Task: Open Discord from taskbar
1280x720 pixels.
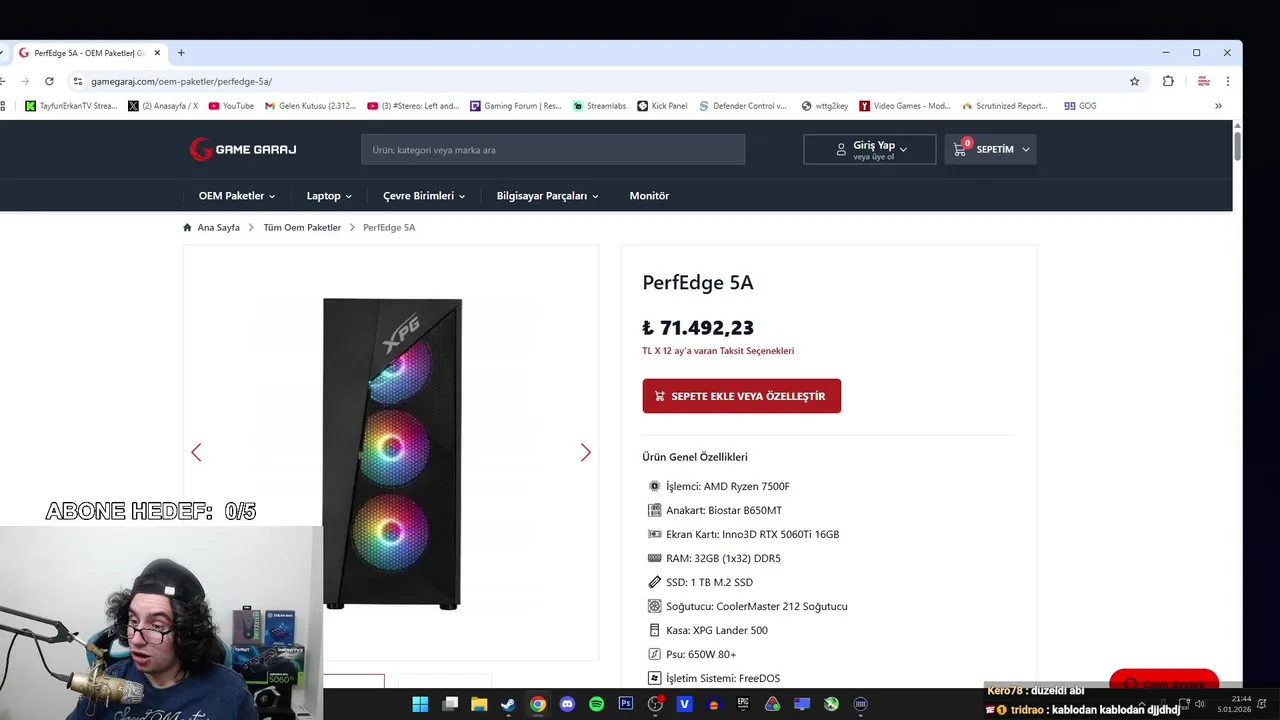Action: (567, 704)
